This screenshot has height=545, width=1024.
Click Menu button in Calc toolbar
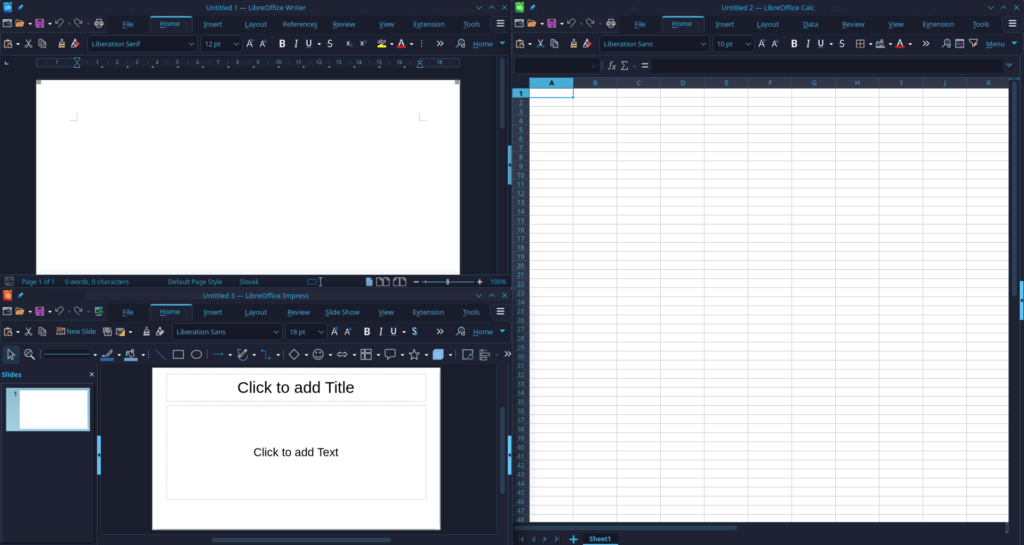click(995, 44)
